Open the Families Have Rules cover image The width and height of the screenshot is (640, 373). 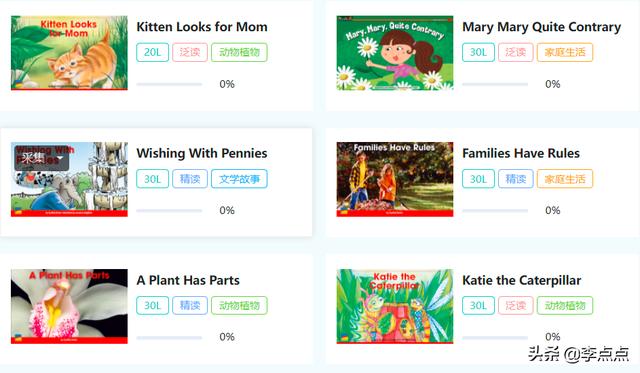pos(395,179)
